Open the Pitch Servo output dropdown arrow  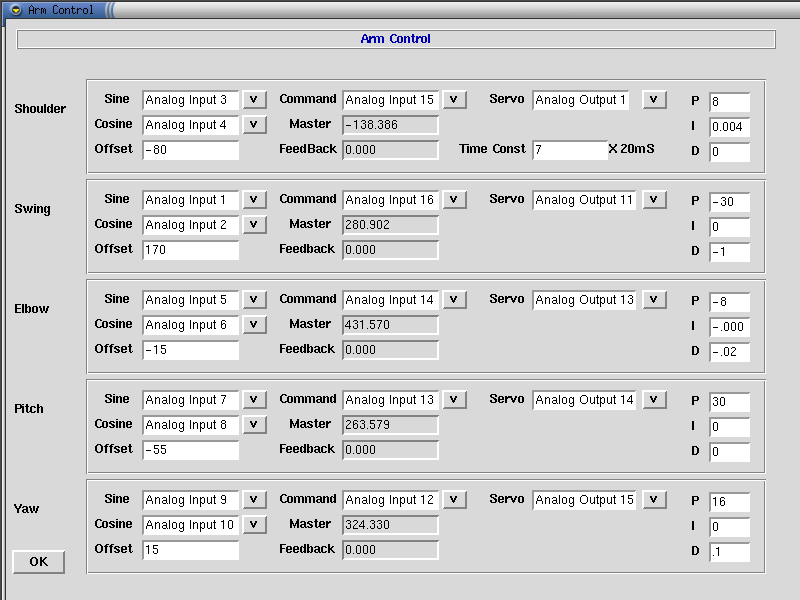pyautogui.click(x=654, y=399)
